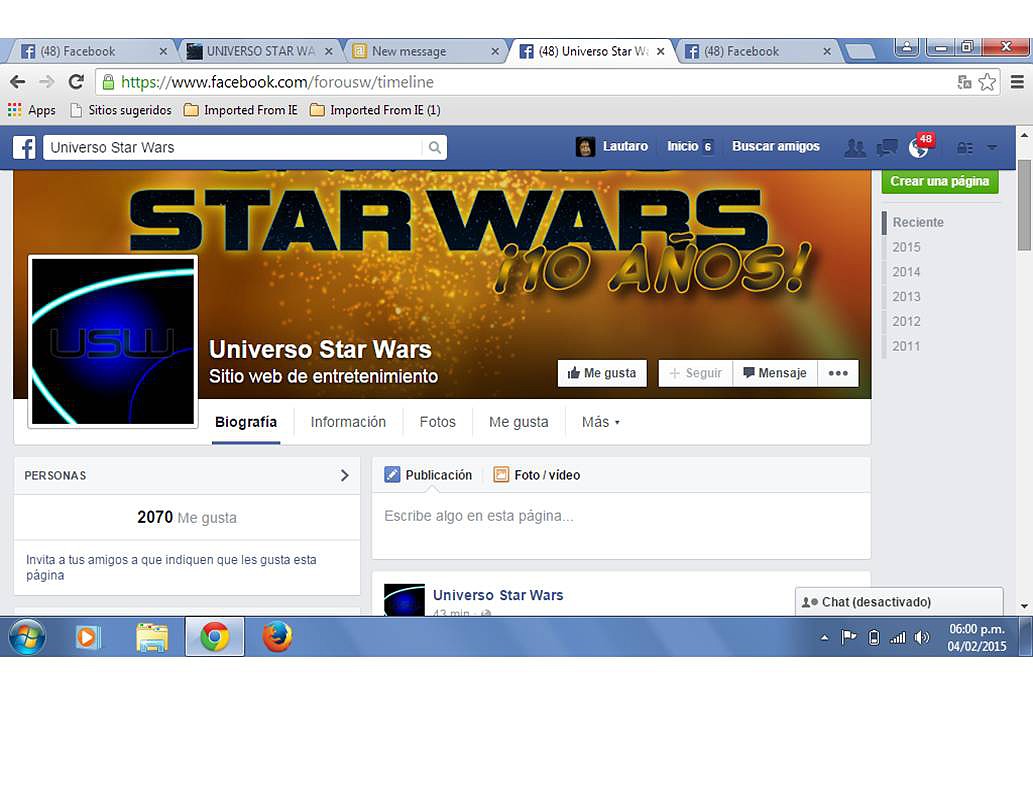1033x793 pixels.
Task: Click Crear una página green button
Action: pyautogui.click(x=939, y=181)
